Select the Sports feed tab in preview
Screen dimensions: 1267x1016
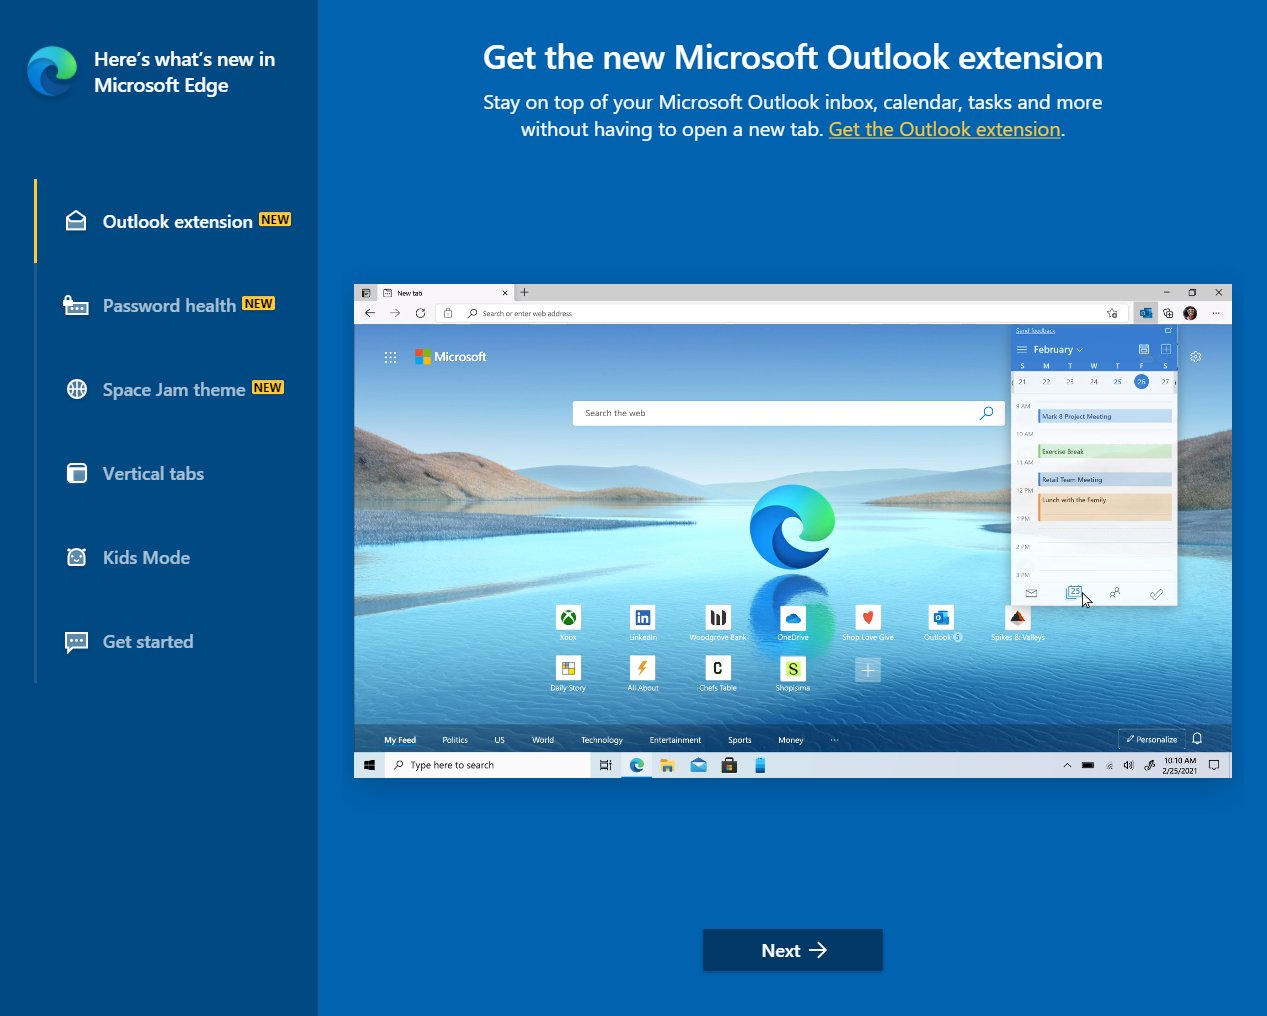tap(740, 740)
